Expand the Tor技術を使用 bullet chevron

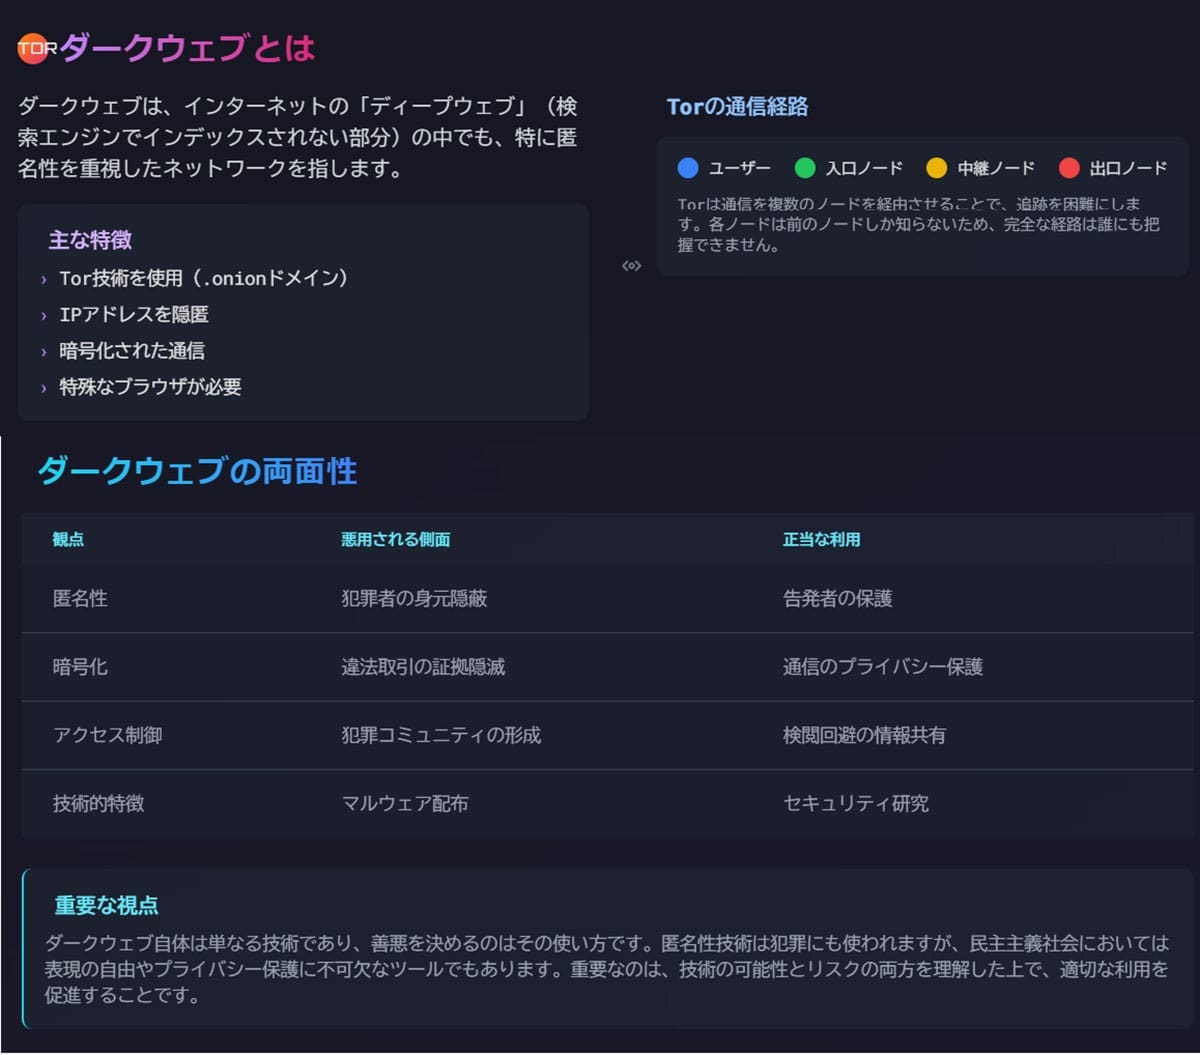(44, 280)
